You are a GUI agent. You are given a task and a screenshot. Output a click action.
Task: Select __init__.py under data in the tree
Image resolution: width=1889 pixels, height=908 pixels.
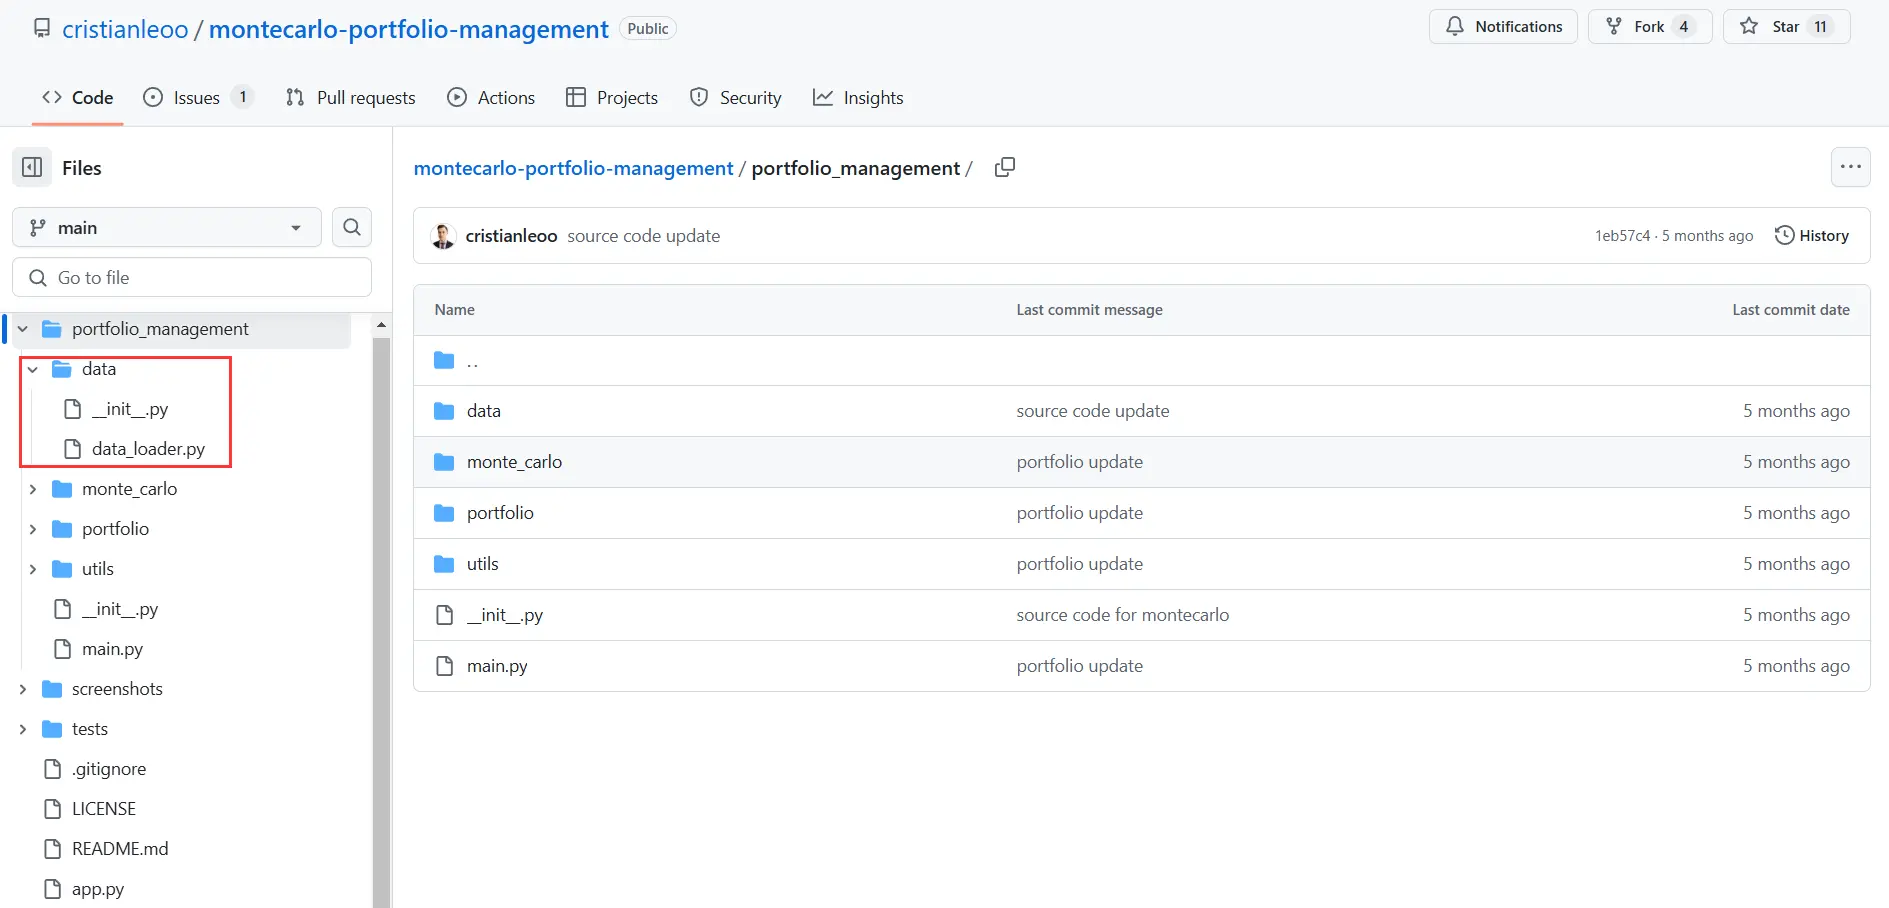(130, 409)
